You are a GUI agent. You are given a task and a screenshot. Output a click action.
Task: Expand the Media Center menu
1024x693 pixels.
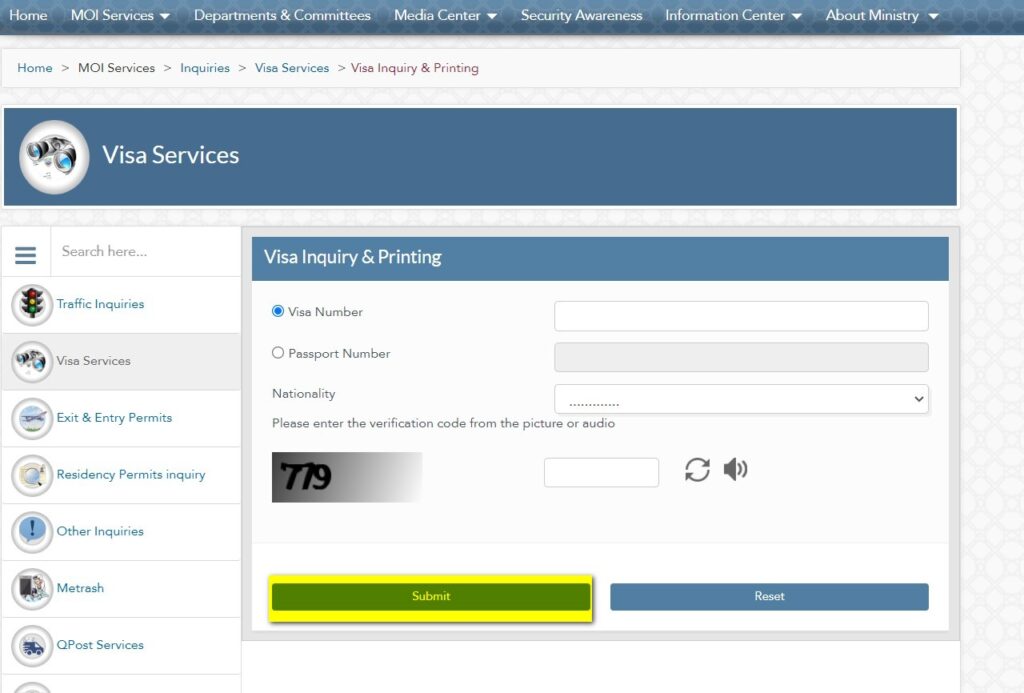[x=445, y=16]
